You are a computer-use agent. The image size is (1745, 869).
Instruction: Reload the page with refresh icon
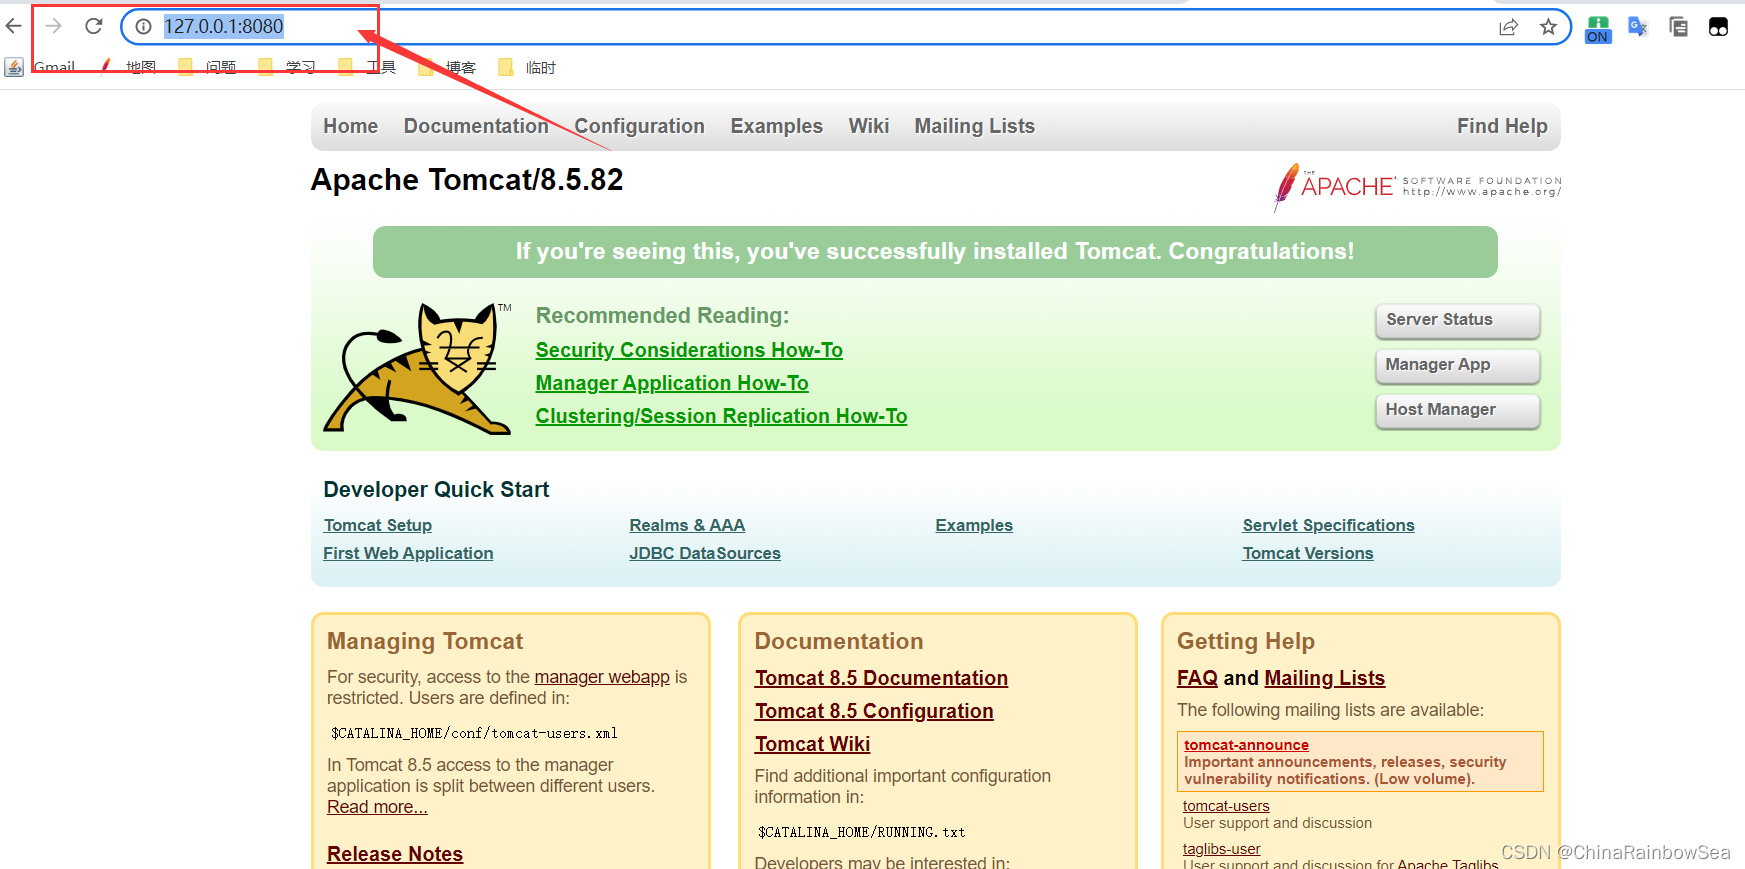94,26
